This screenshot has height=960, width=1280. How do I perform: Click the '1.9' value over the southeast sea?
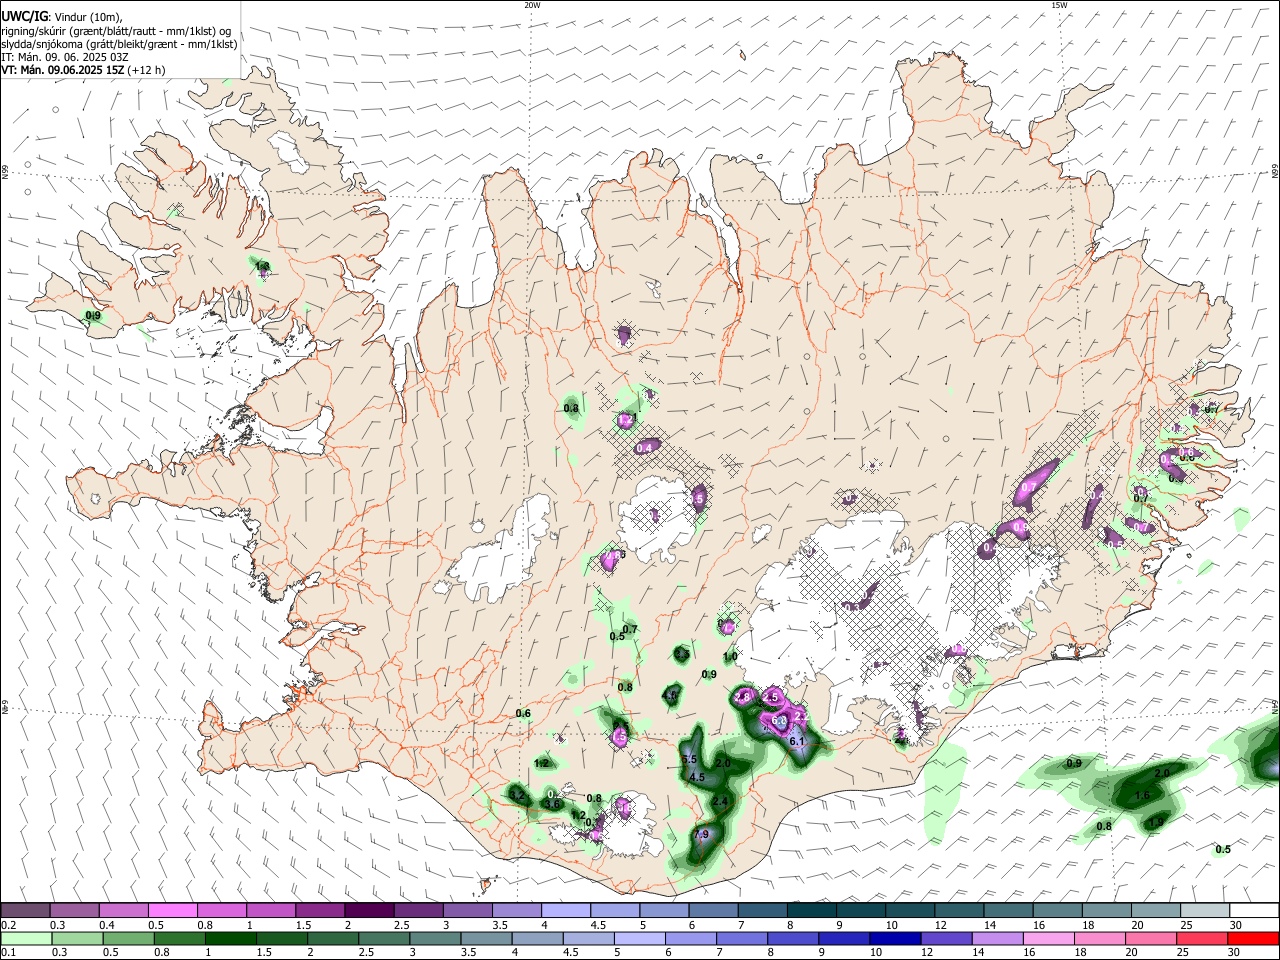pos(1155,821)
